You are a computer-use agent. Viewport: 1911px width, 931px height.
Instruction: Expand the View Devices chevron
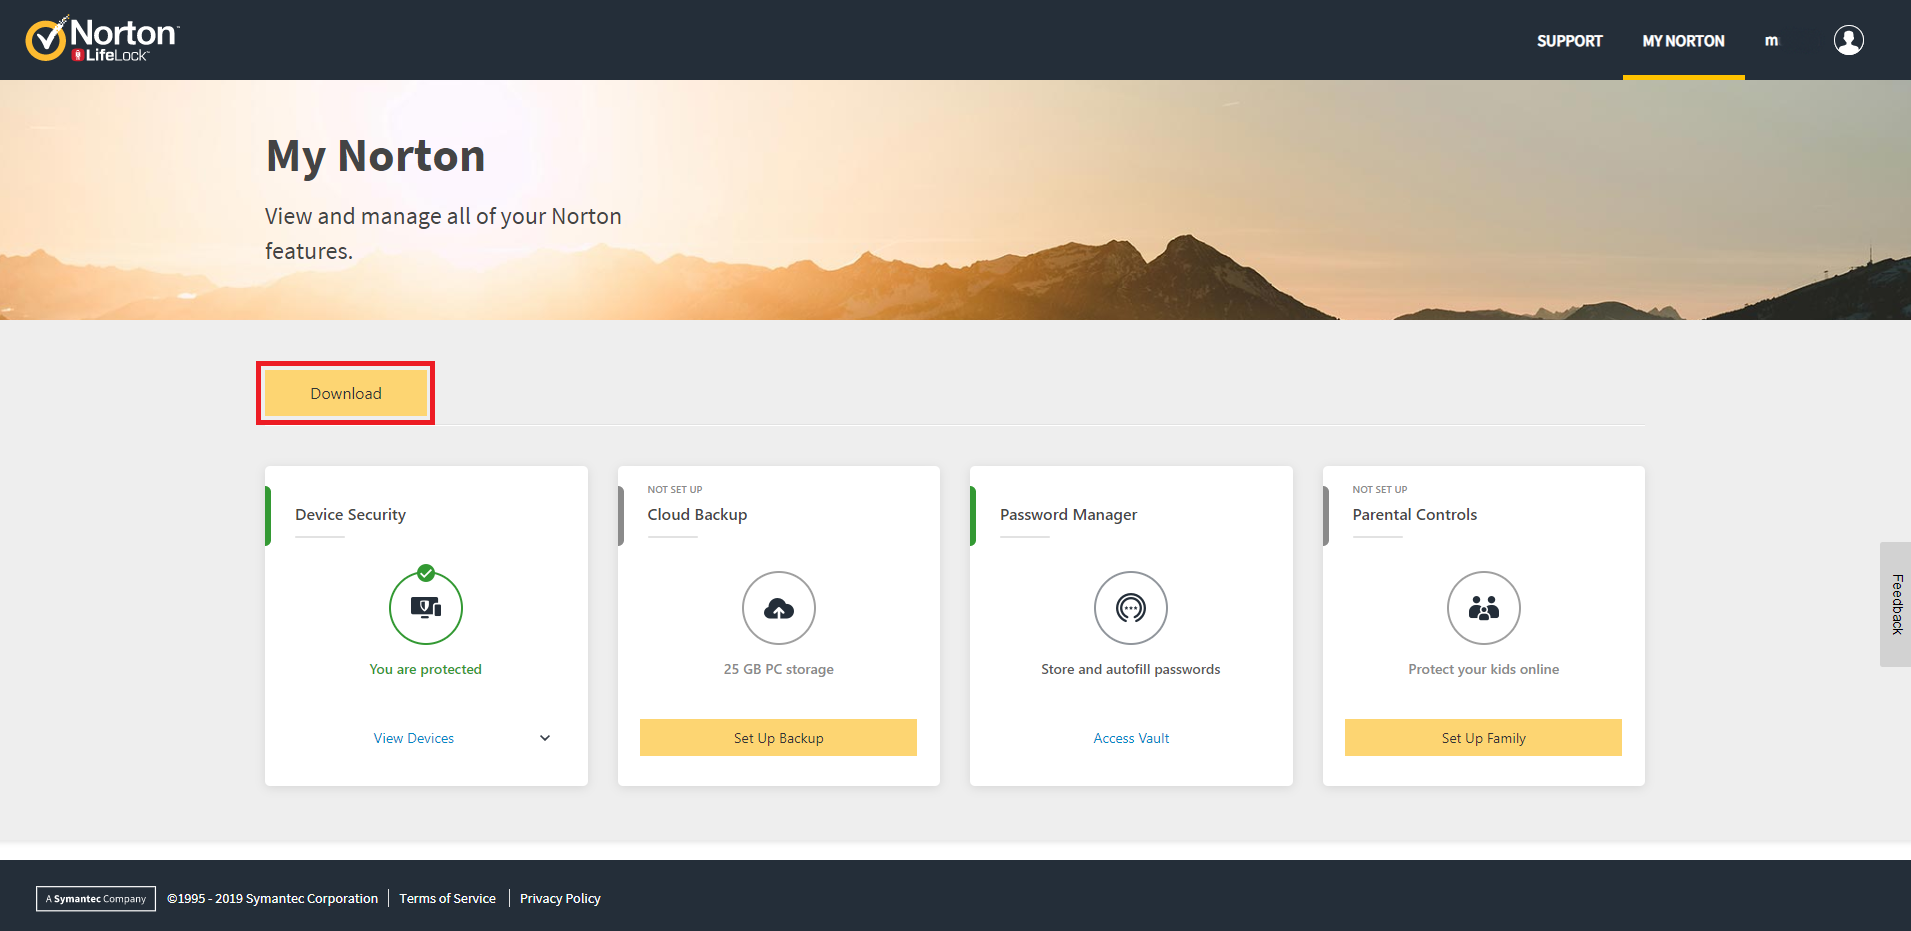tap(545, 738)
